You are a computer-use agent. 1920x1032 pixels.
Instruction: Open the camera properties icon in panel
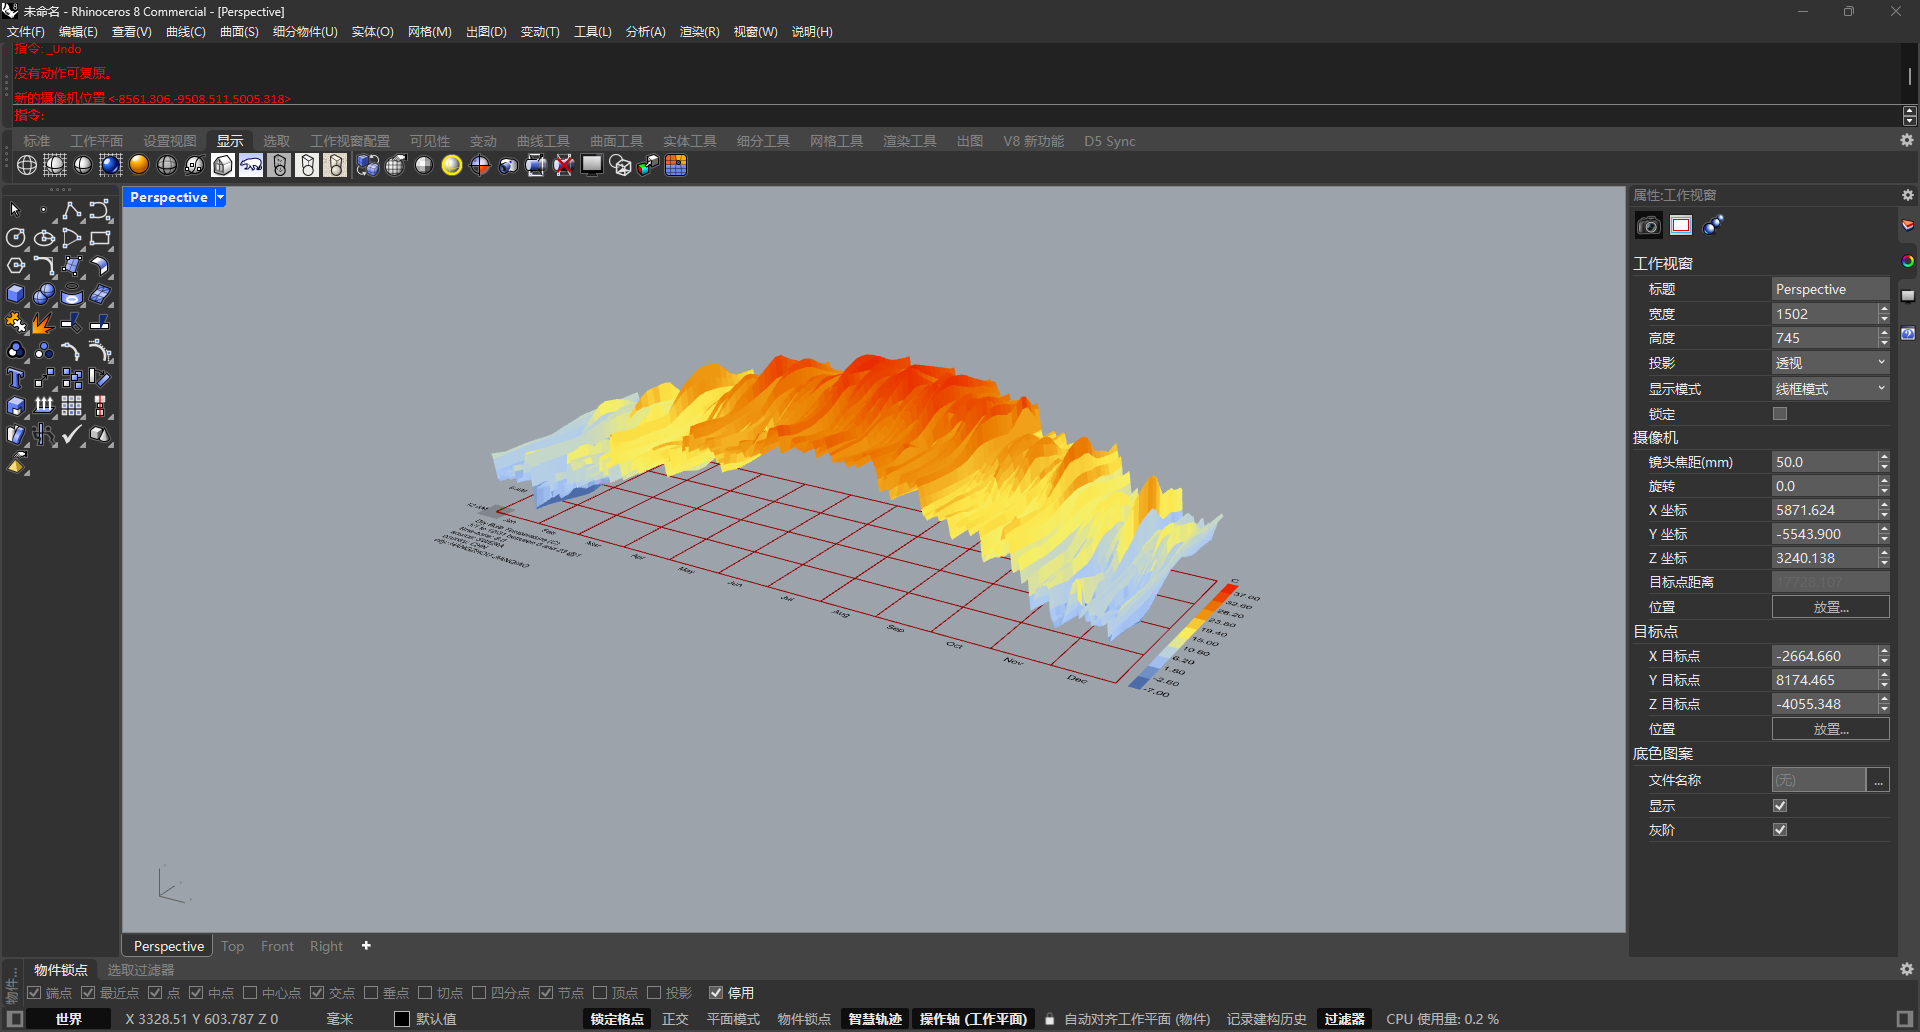pos(1648,225)
